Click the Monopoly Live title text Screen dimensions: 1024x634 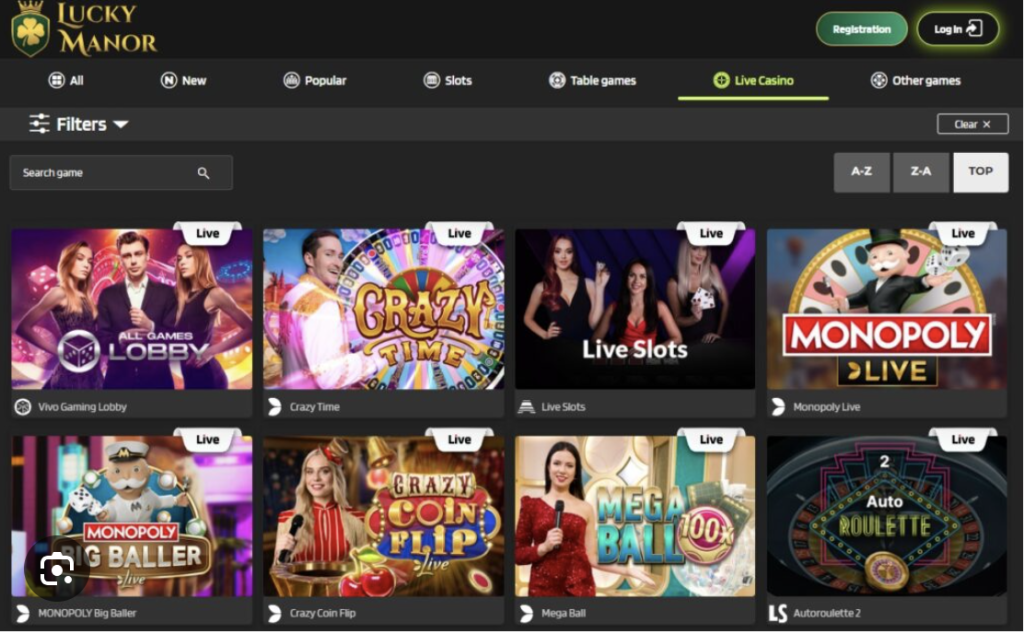[827, 407]
